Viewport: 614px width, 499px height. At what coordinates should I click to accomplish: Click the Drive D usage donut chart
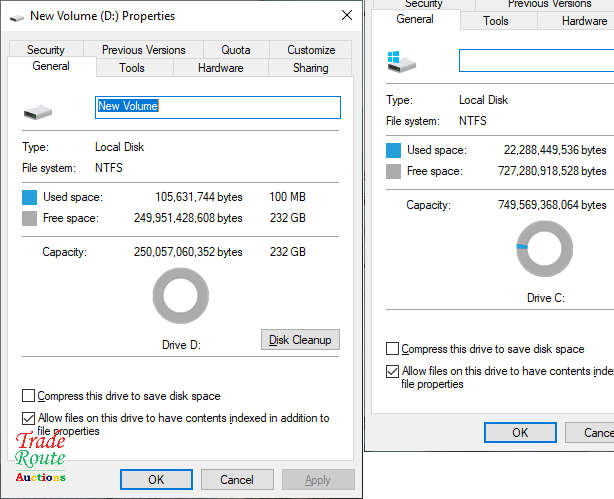[181, 300]
